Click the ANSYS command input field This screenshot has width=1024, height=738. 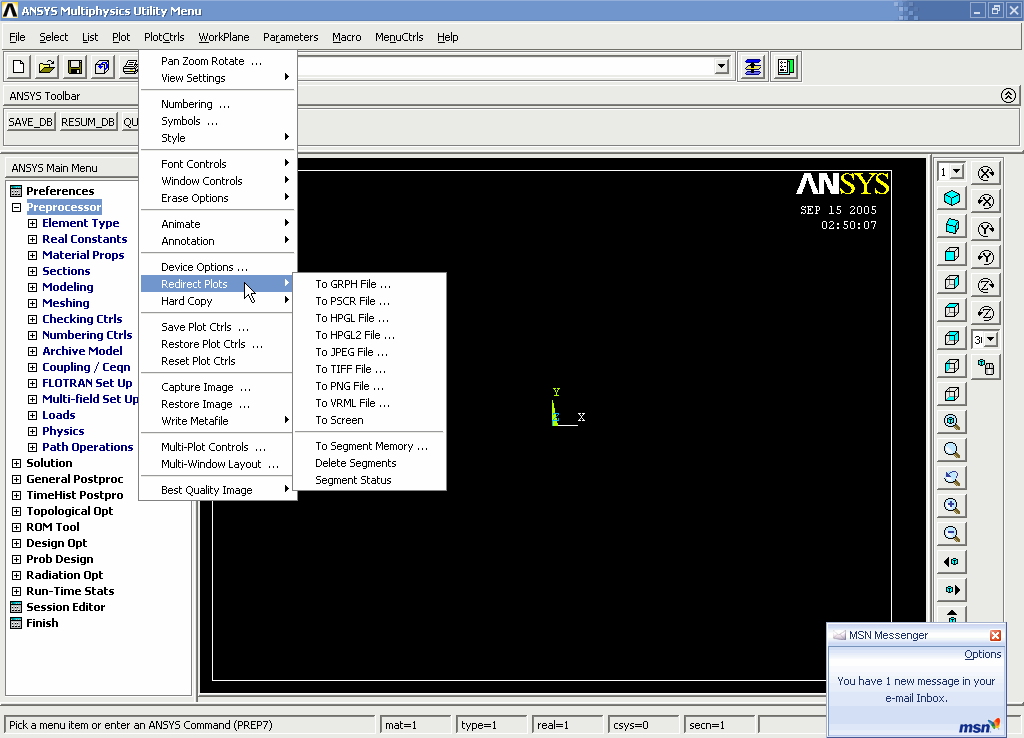[506, 66]
